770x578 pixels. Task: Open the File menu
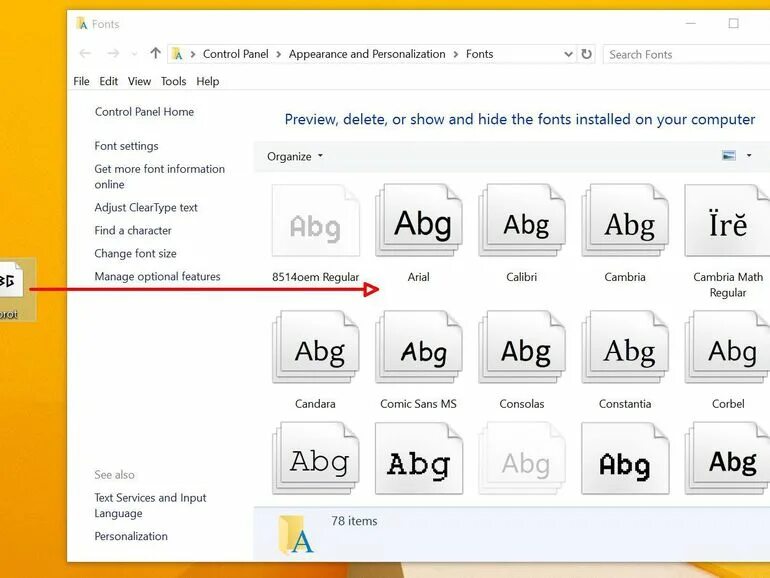(x=82, y=82)
